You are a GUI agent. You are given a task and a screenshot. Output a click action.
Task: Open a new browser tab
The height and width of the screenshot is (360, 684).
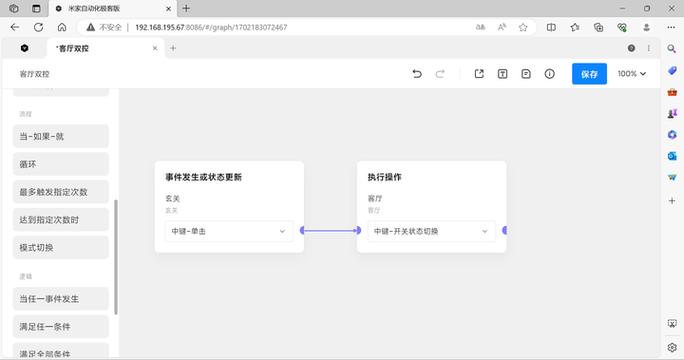point(186,8)
